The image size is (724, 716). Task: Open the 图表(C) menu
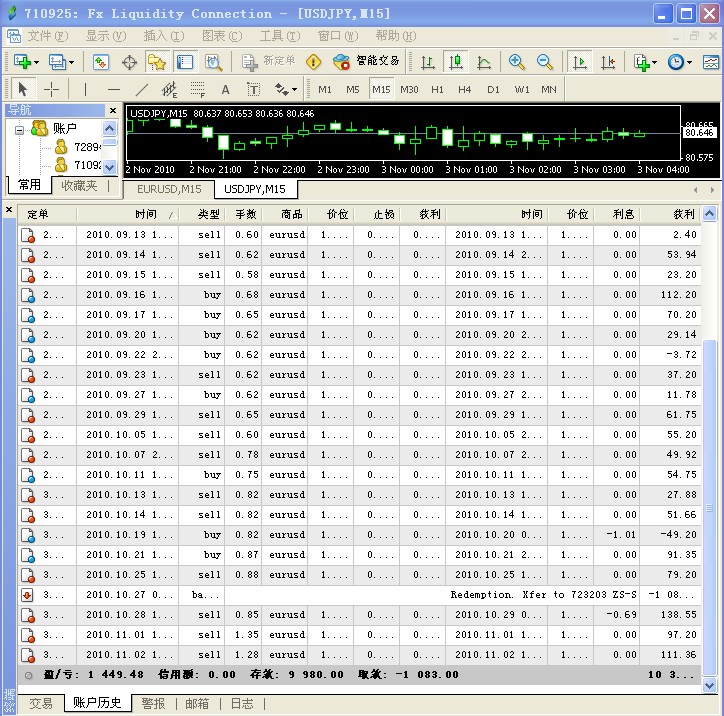(x=222, y=36)
